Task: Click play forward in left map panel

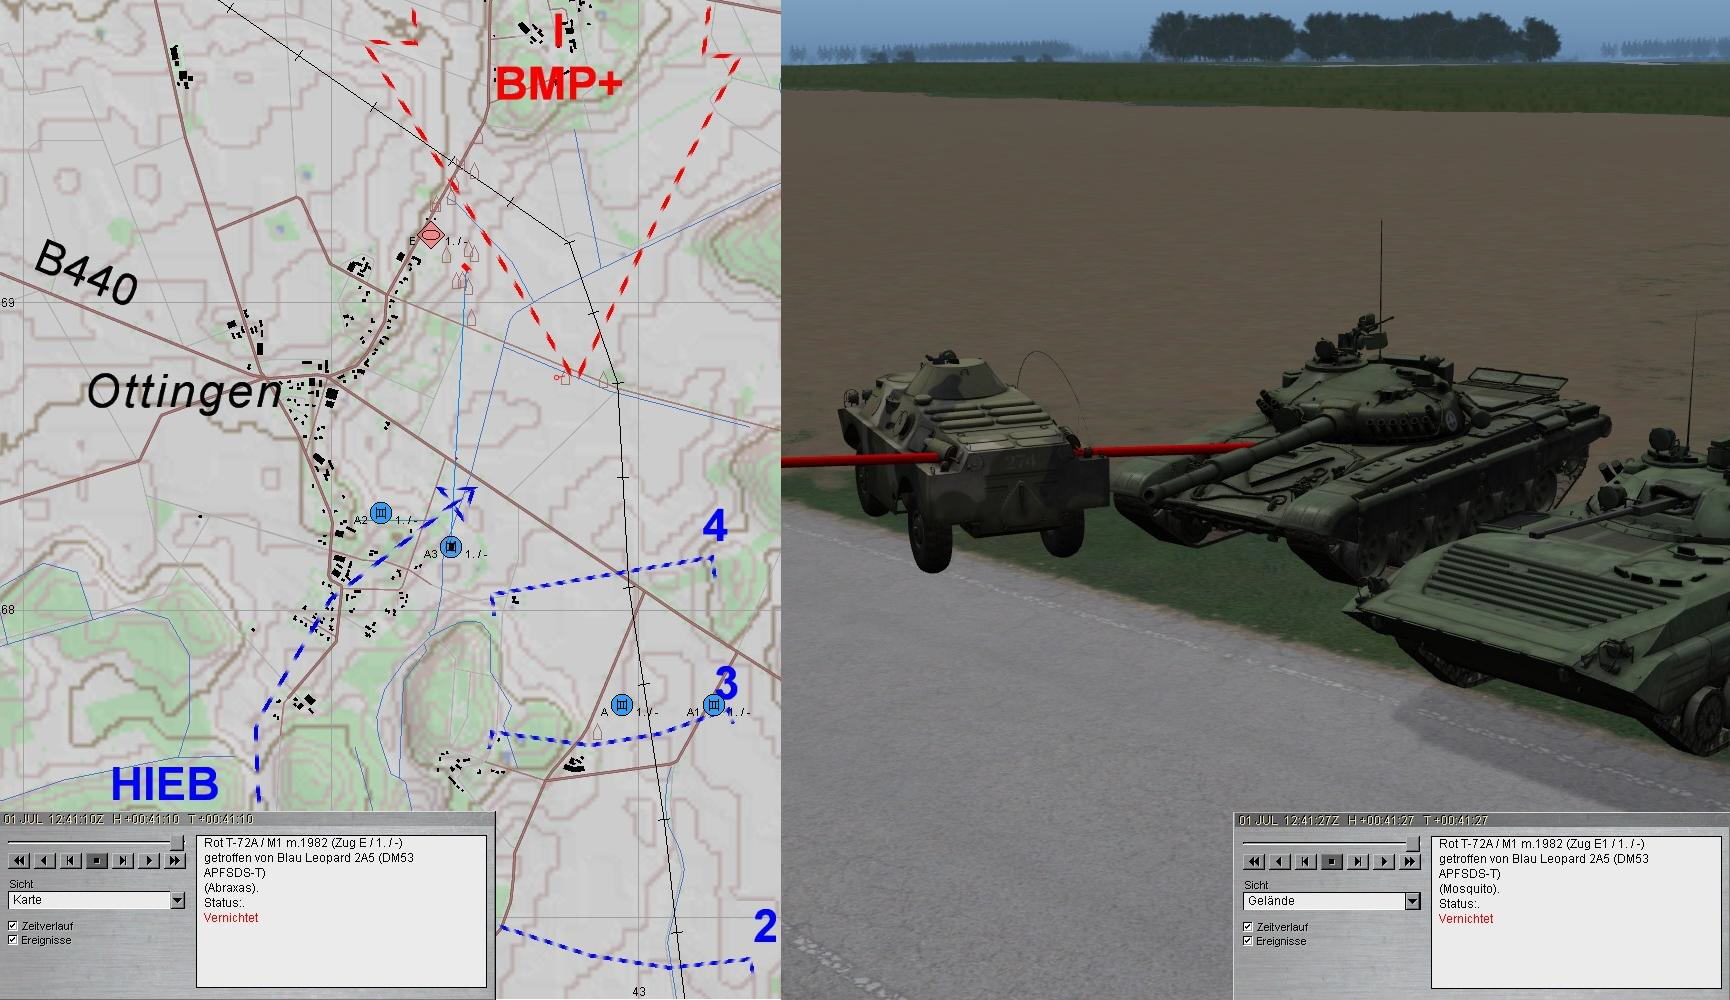Action: pyautogui.click(x=149, y=860)
